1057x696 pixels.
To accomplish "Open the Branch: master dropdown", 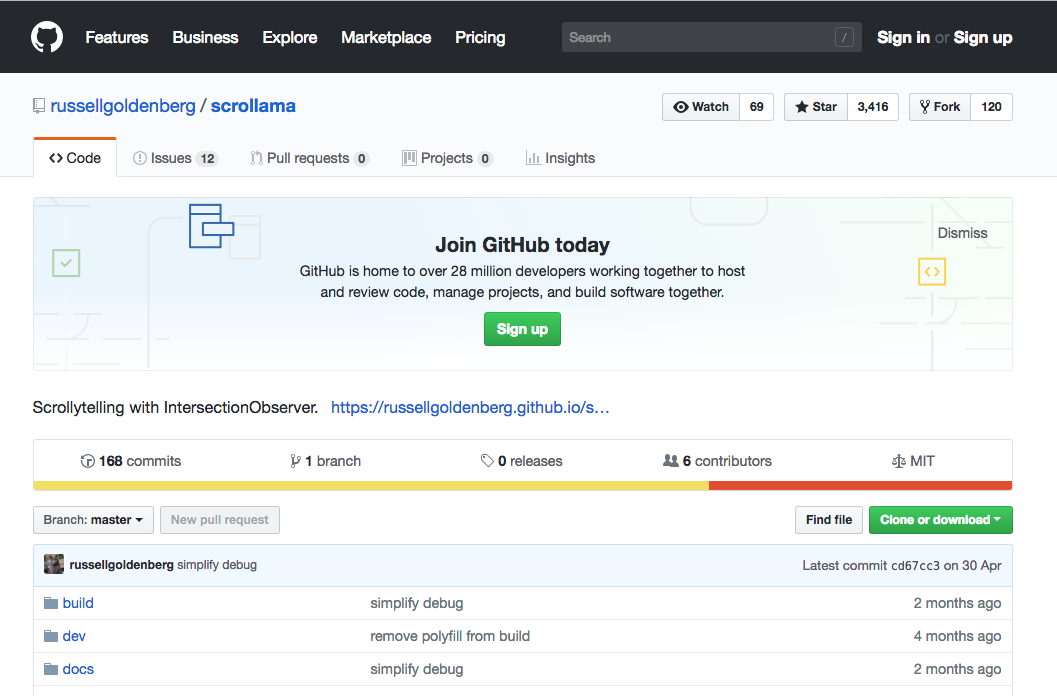I will (x=93, y=520).
